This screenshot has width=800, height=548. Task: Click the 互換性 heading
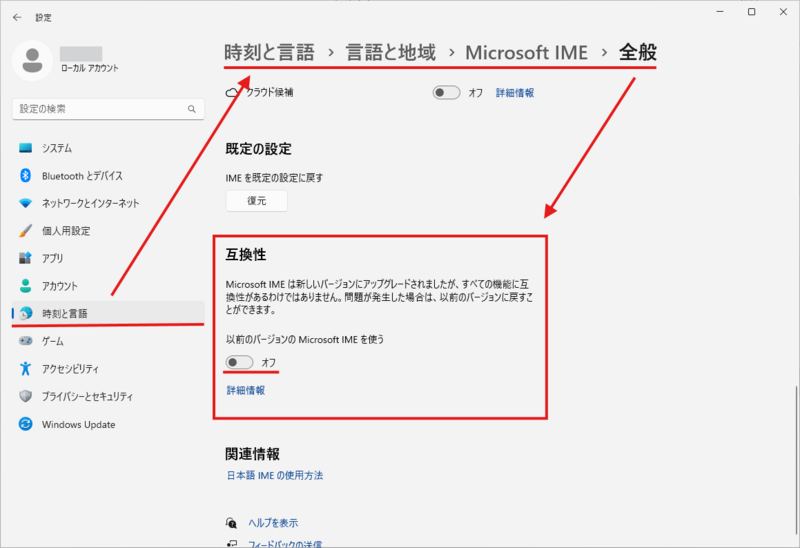(x=246, y=254)
